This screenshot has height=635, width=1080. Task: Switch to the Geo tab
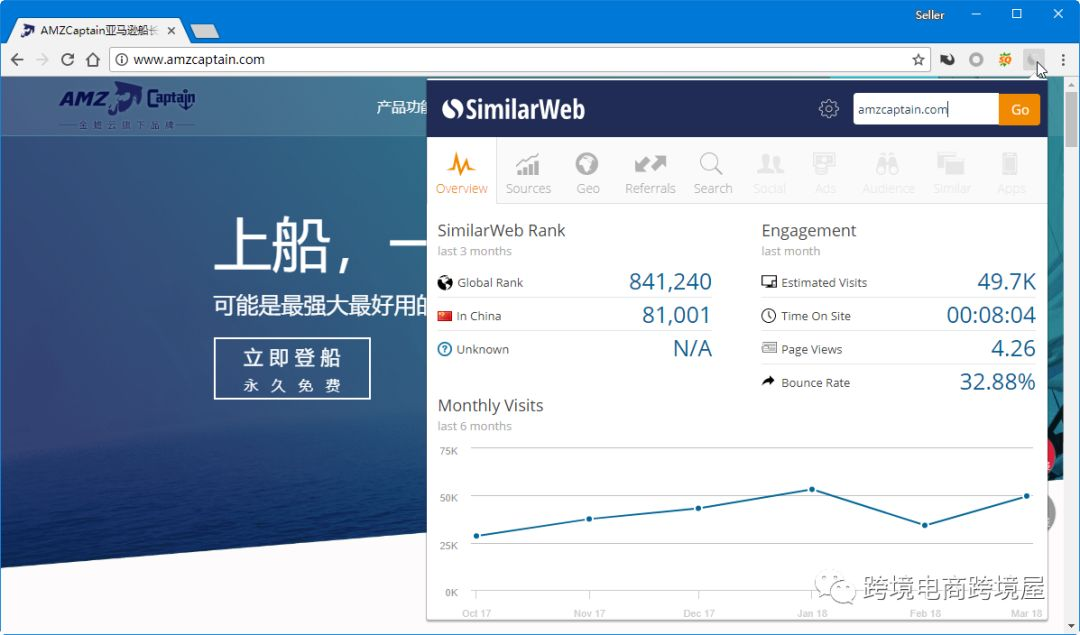pos(588,174)
